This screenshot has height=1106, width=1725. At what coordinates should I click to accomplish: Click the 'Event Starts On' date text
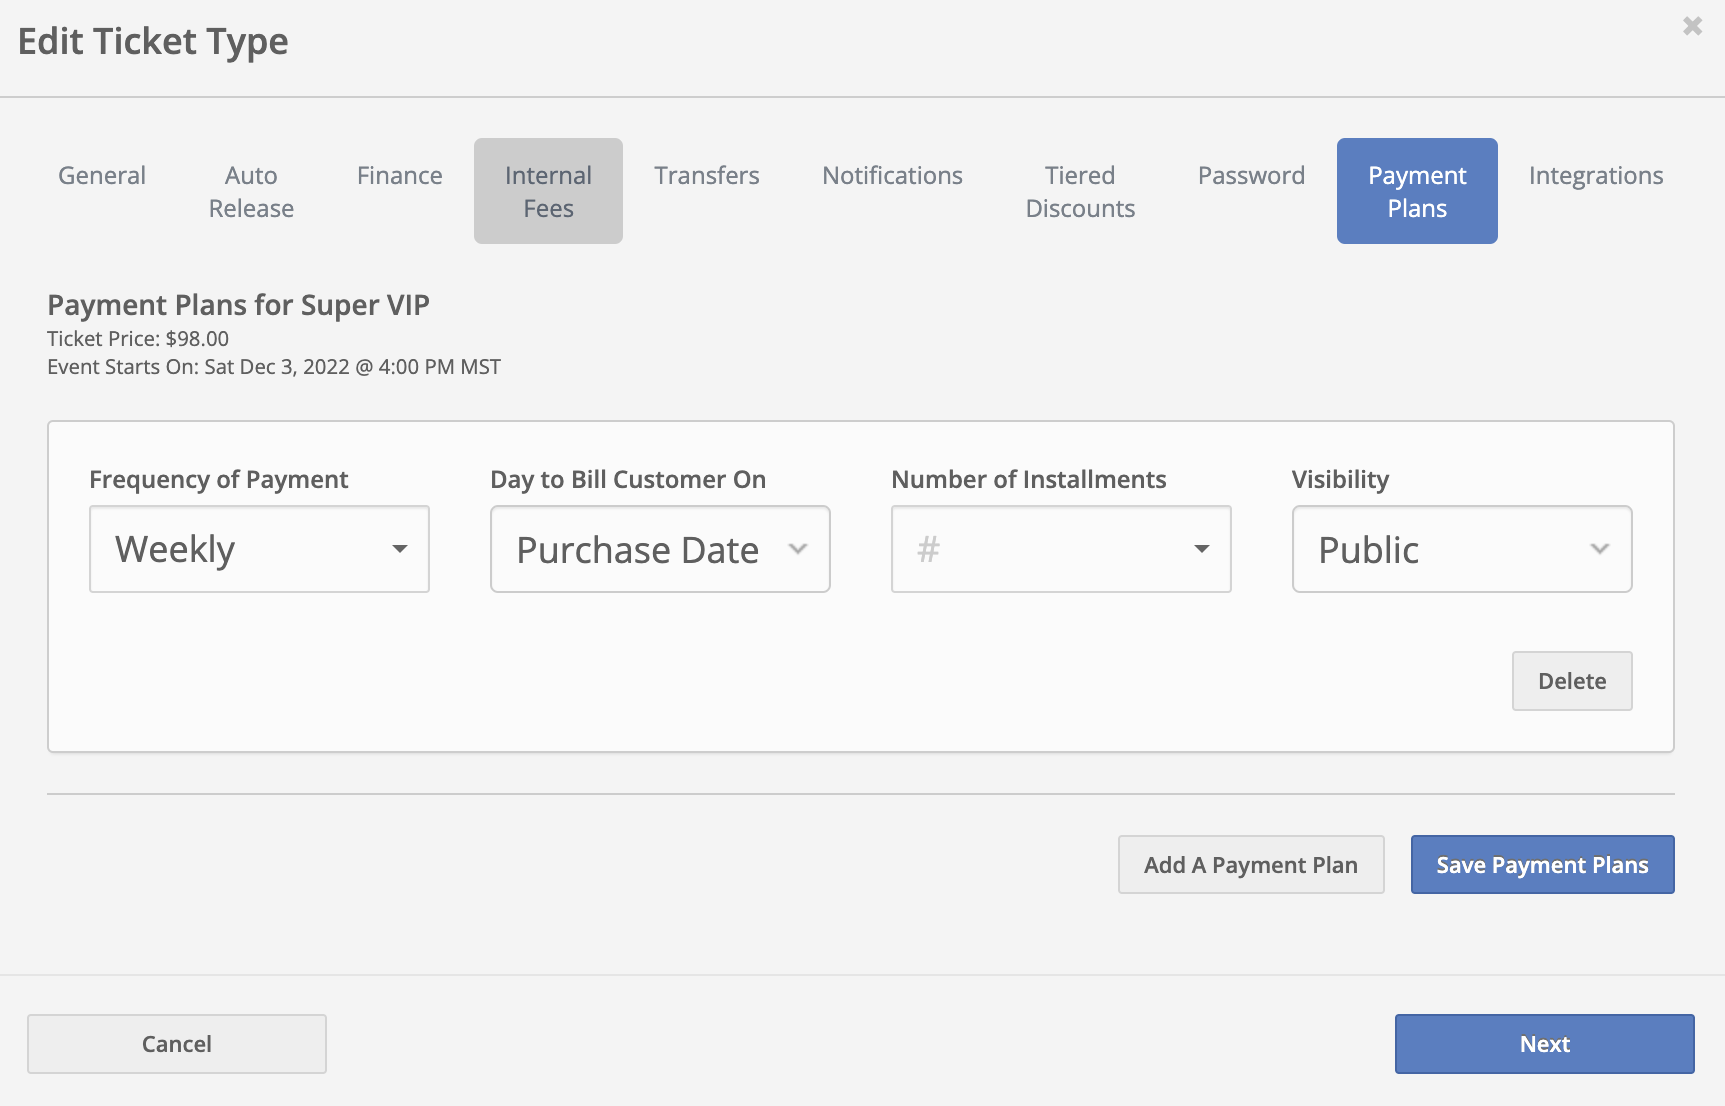click(274, 367)
